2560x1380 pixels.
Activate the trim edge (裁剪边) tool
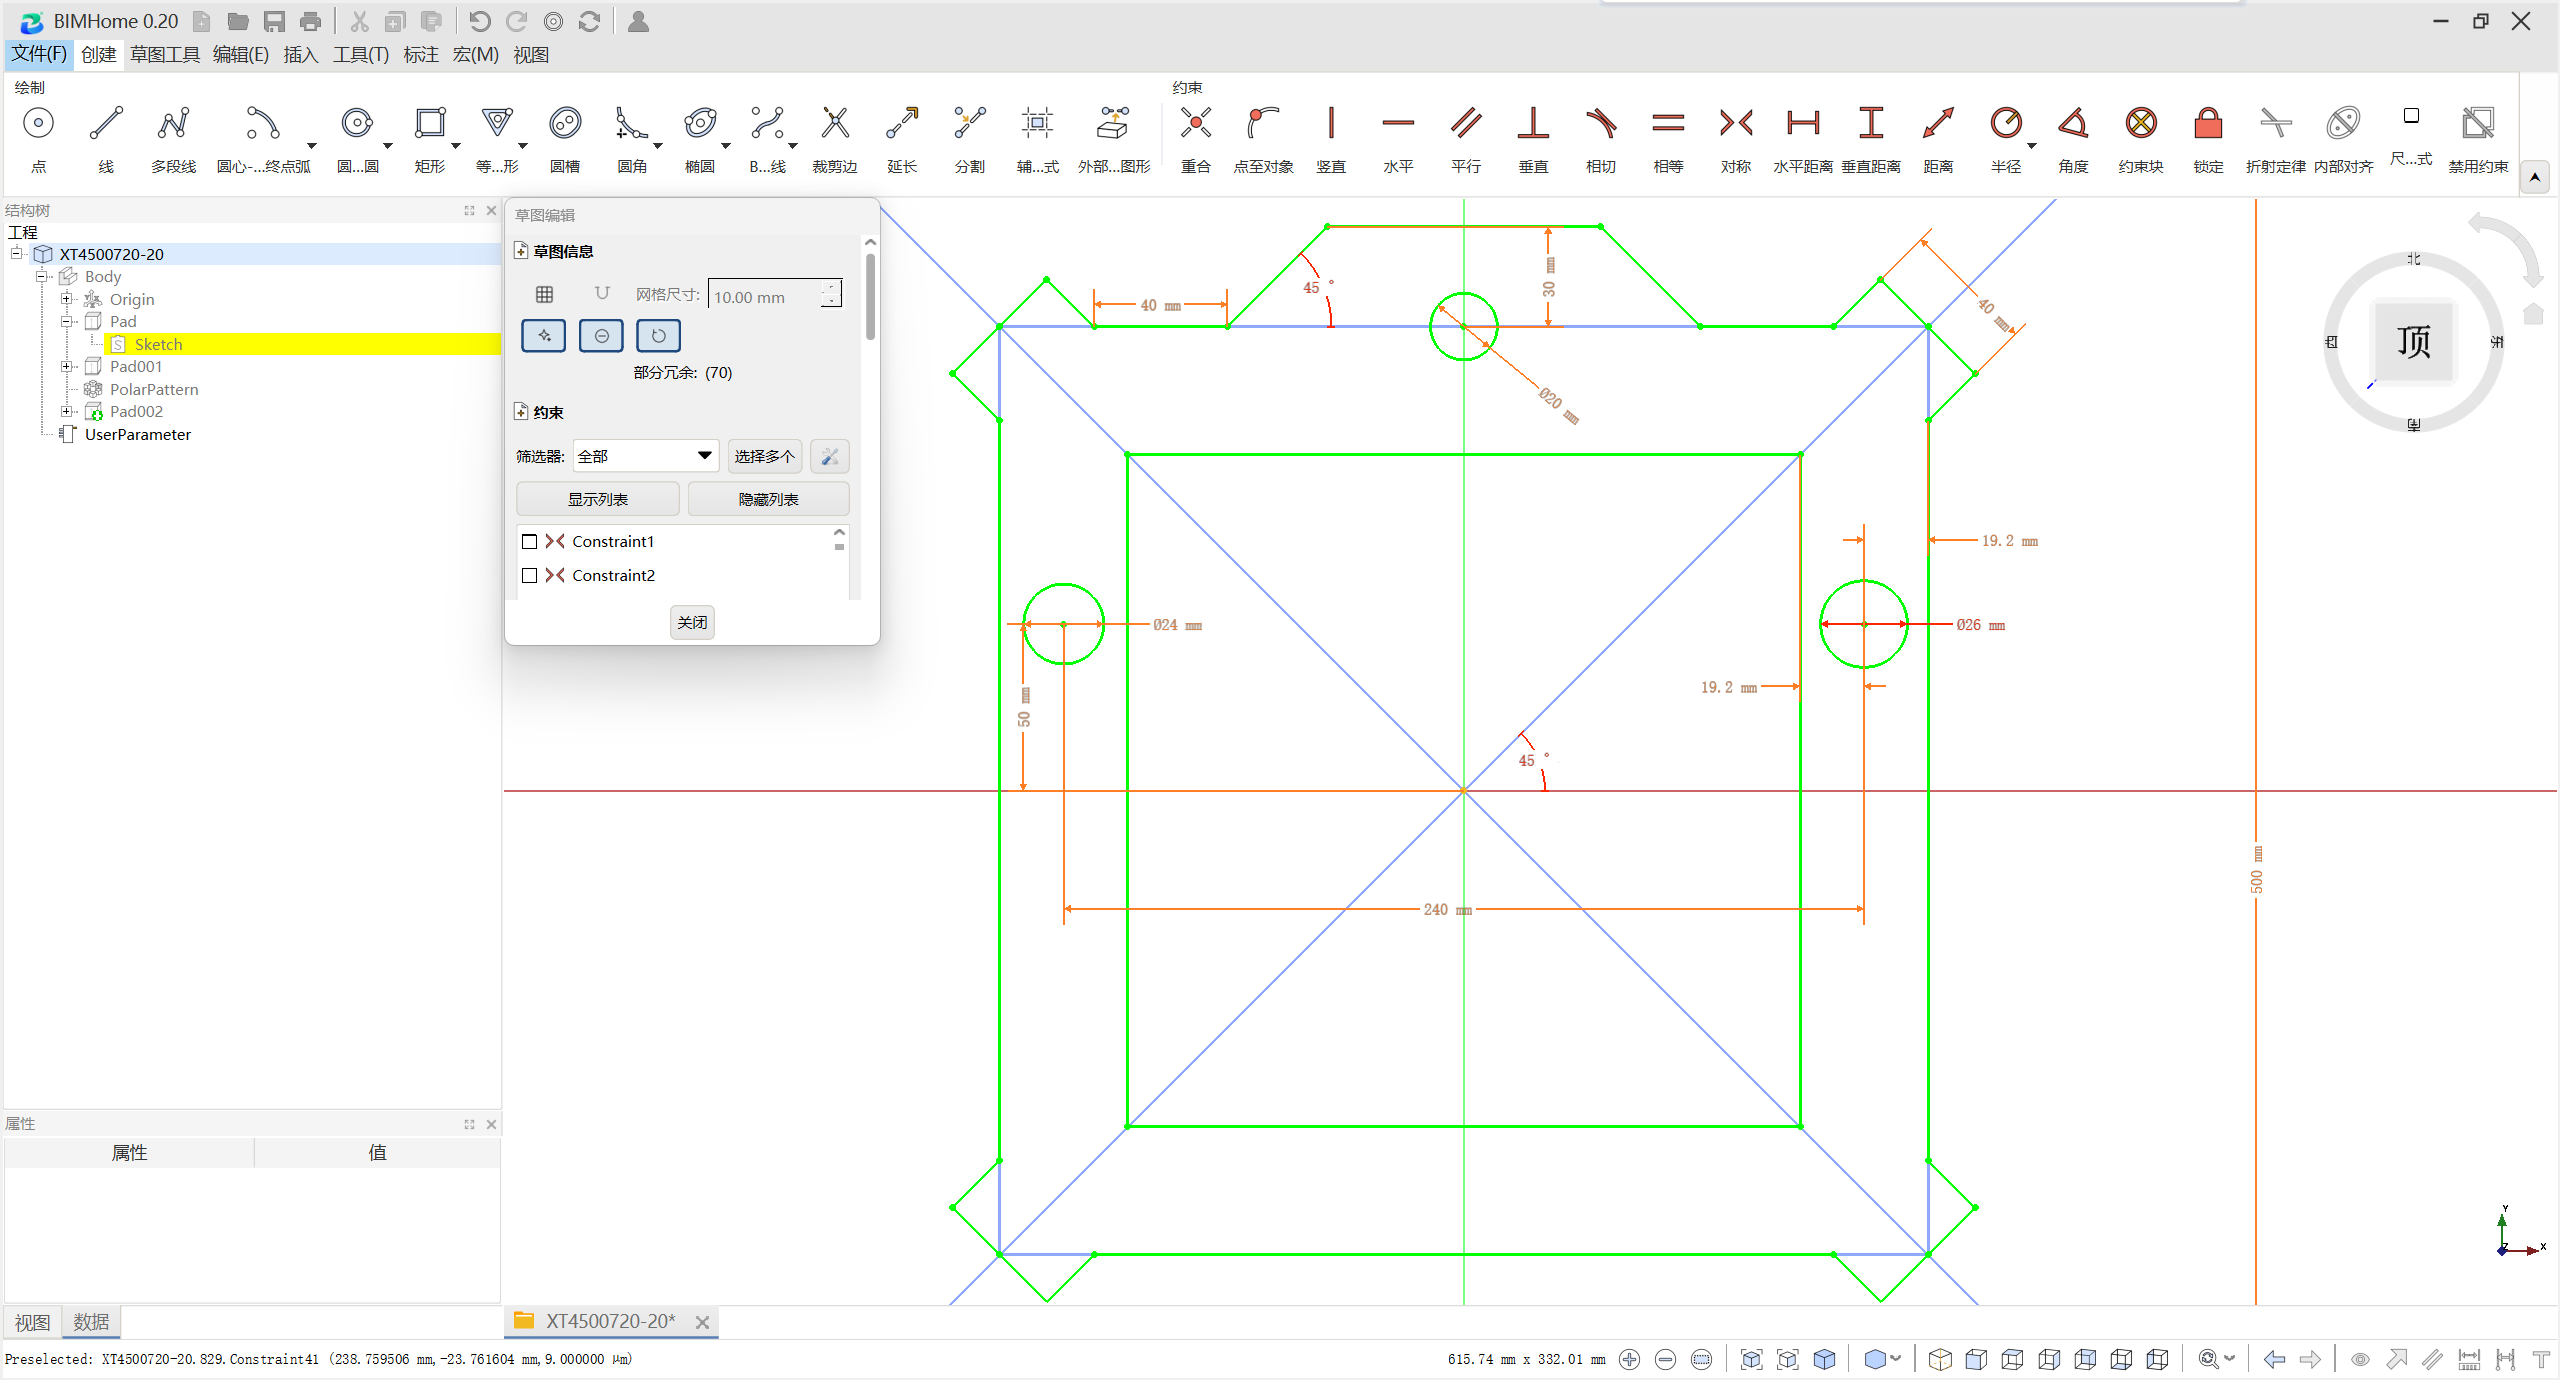(x=835, y=137)
